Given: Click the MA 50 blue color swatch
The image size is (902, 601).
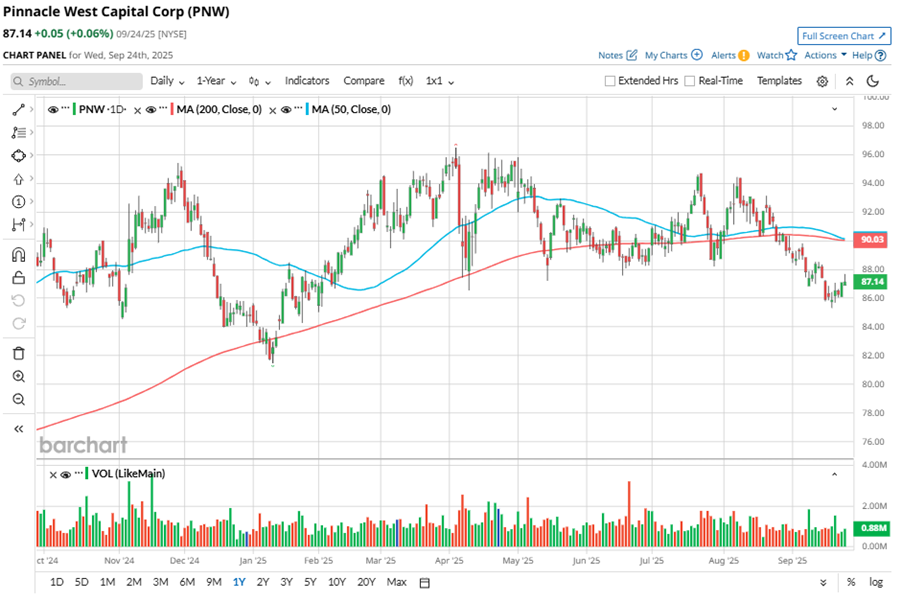Looking at the screenshot, I should tap(308, 109).
